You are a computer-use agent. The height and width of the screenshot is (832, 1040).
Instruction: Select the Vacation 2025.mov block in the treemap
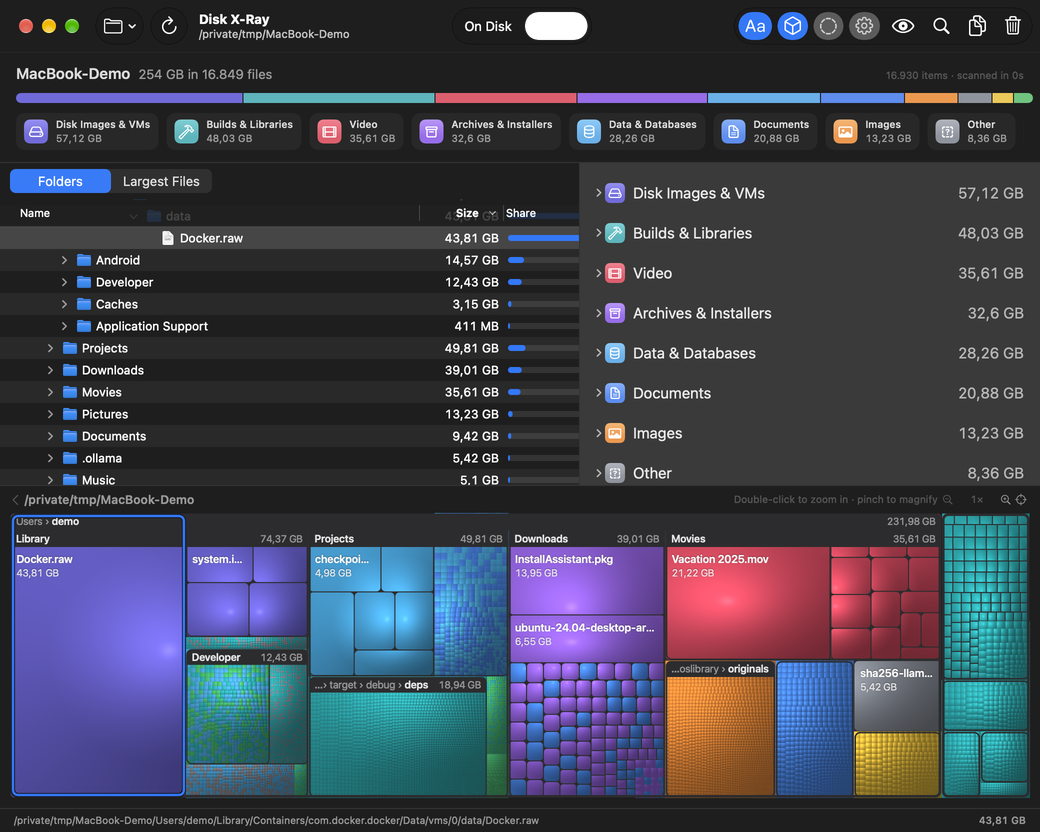(748, 602)
